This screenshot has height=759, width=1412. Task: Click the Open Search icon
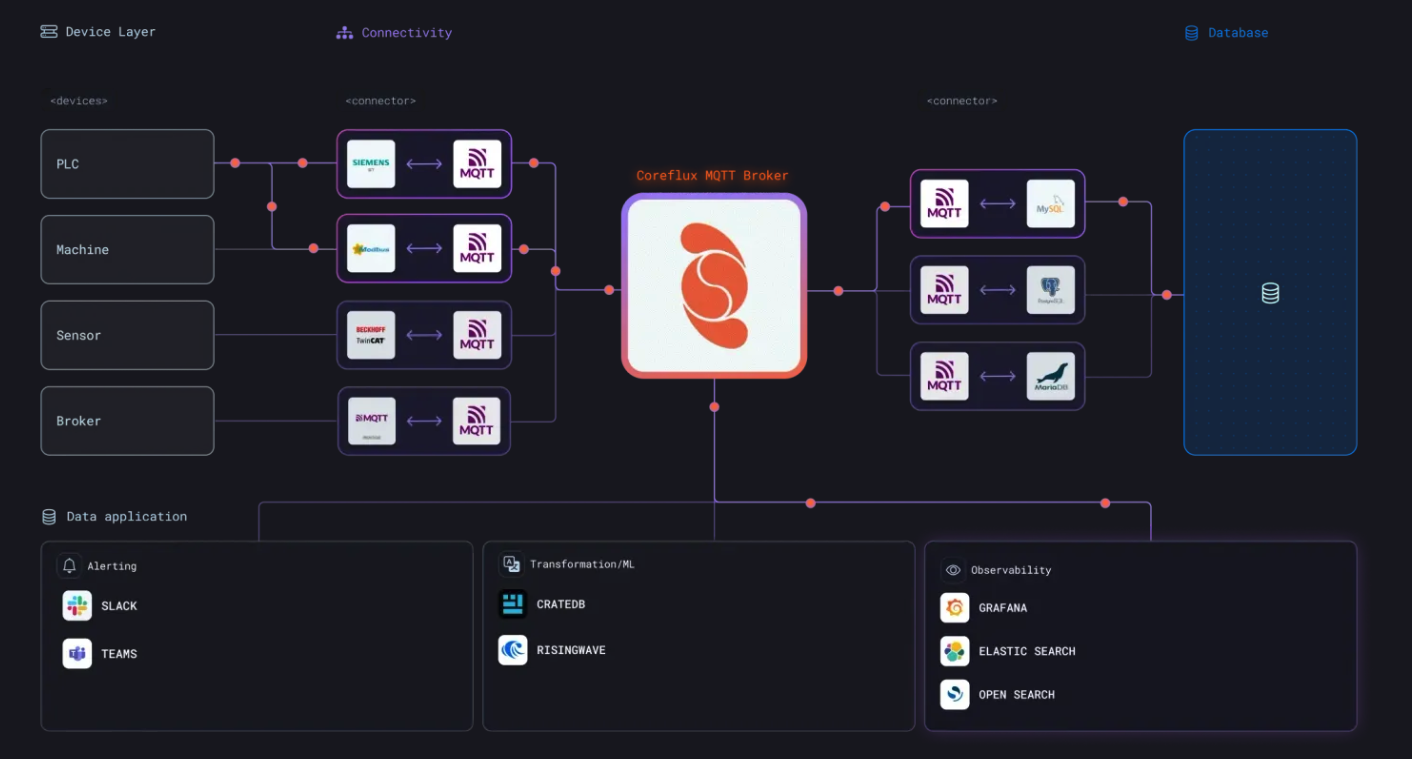pos(954,694)
